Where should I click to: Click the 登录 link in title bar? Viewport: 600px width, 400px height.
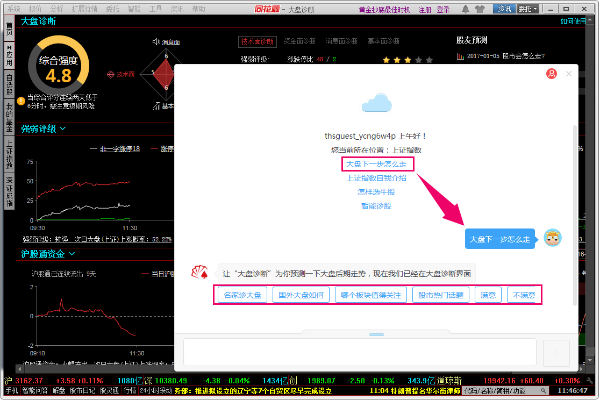pos(443,9)
